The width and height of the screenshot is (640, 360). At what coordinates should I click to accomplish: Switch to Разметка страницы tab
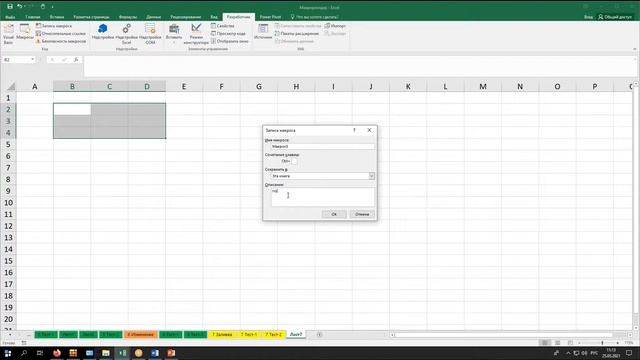91,17
